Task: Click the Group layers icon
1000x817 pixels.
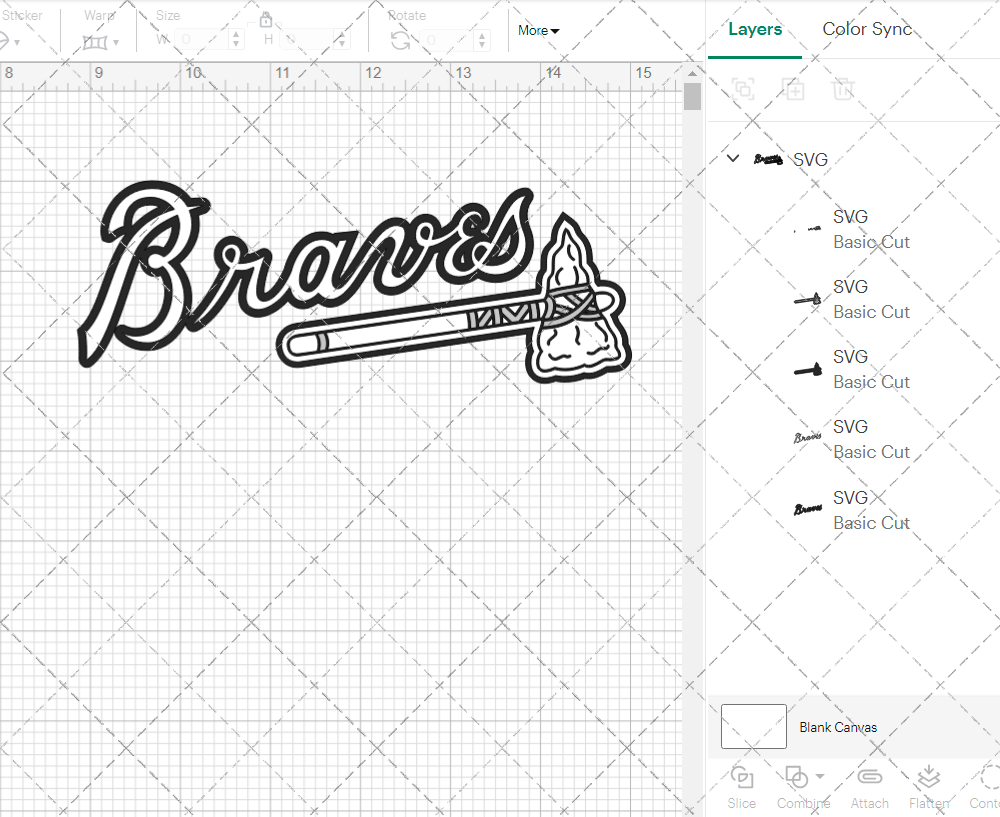Action: point(743,89)
